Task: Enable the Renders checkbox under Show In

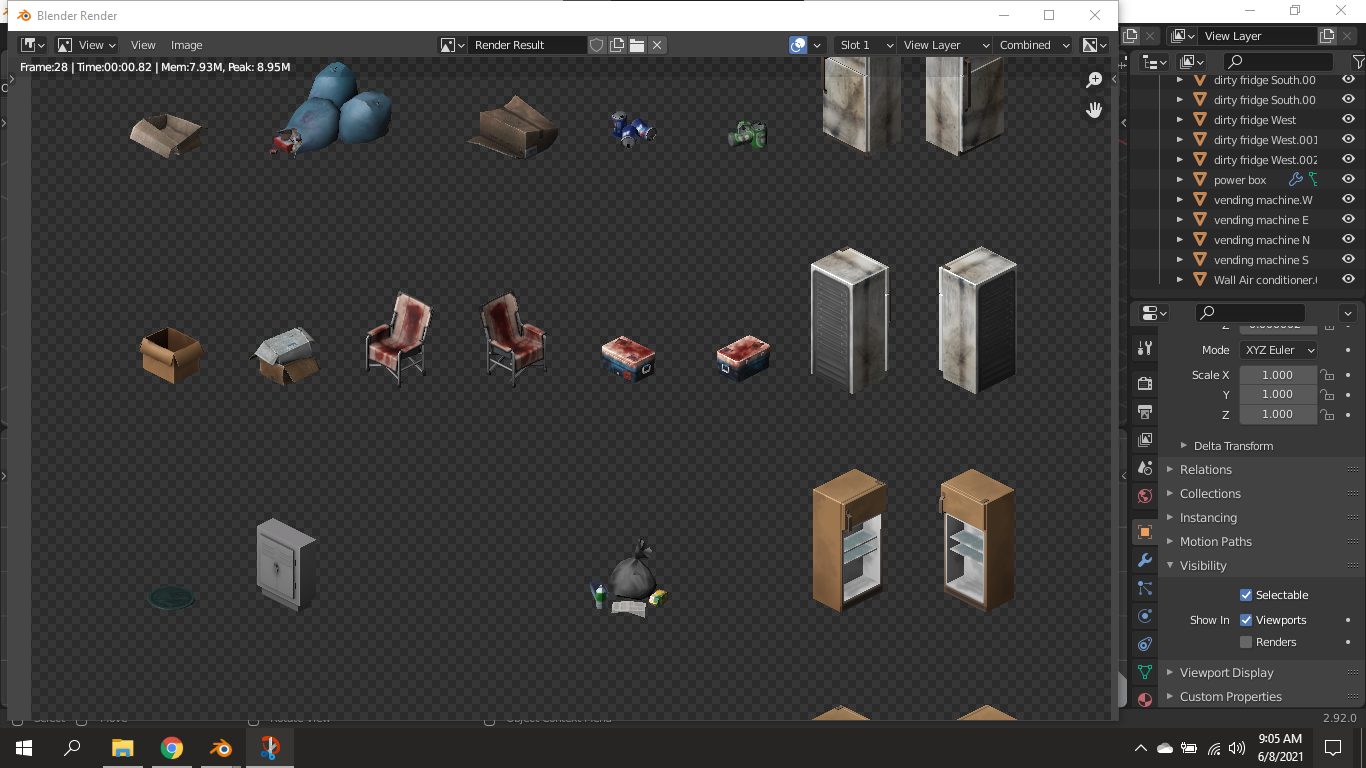Action: click(x=1248, y=642)
